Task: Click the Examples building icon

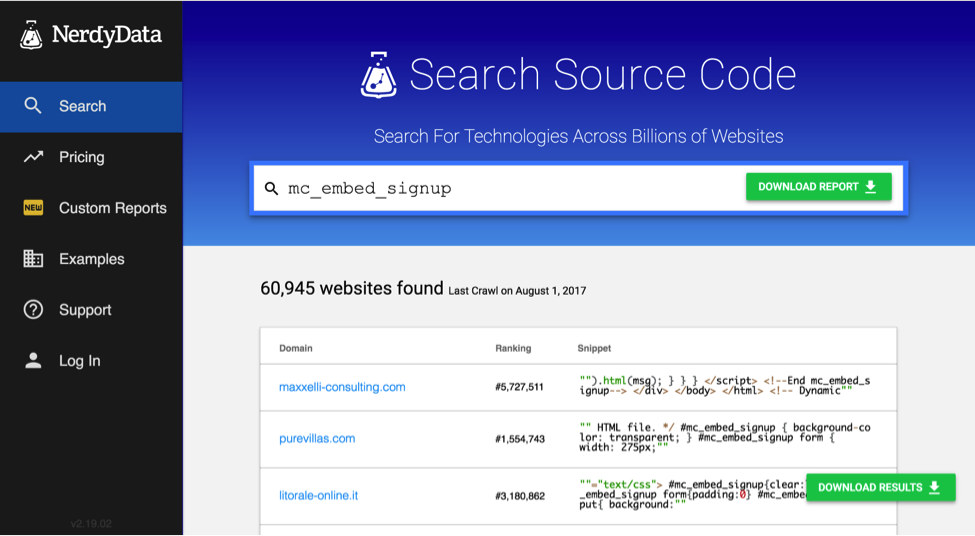Action: tap(33, 259)
